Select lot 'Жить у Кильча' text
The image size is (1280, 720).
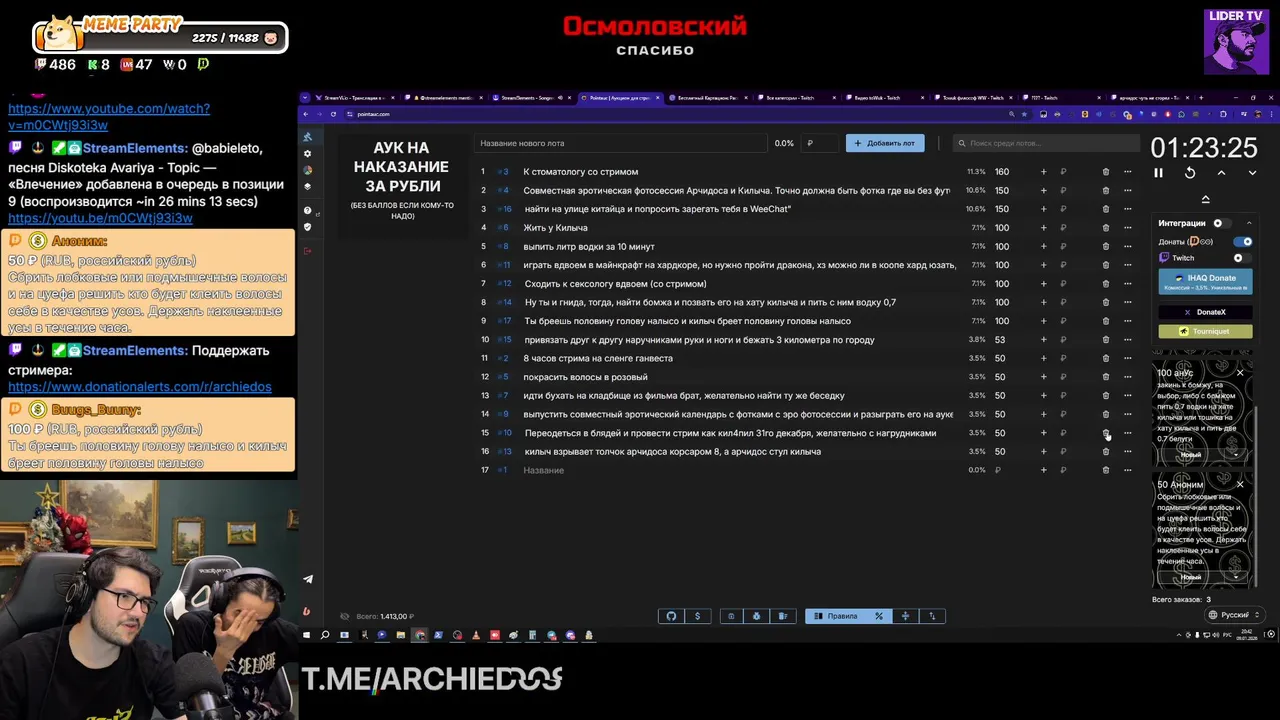click(x=555, y=228)
